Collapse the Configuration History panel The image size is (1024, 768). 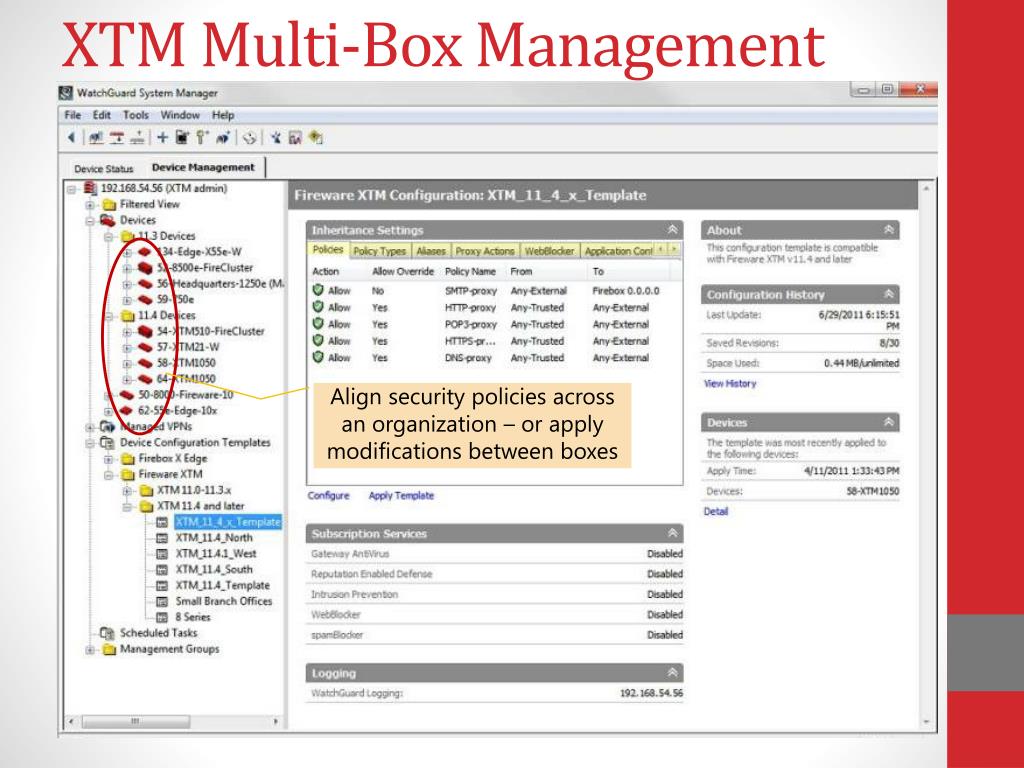888,295
